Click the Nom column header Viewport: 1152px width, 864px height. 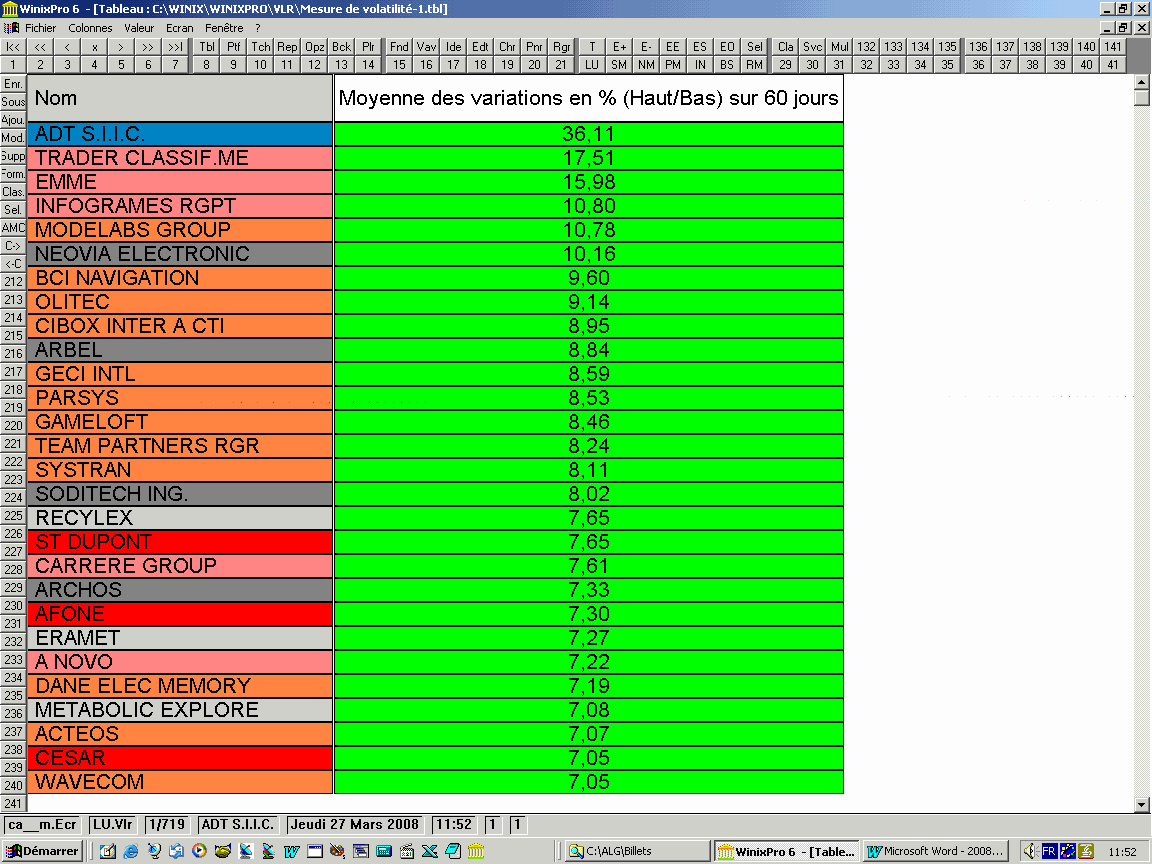180,98
